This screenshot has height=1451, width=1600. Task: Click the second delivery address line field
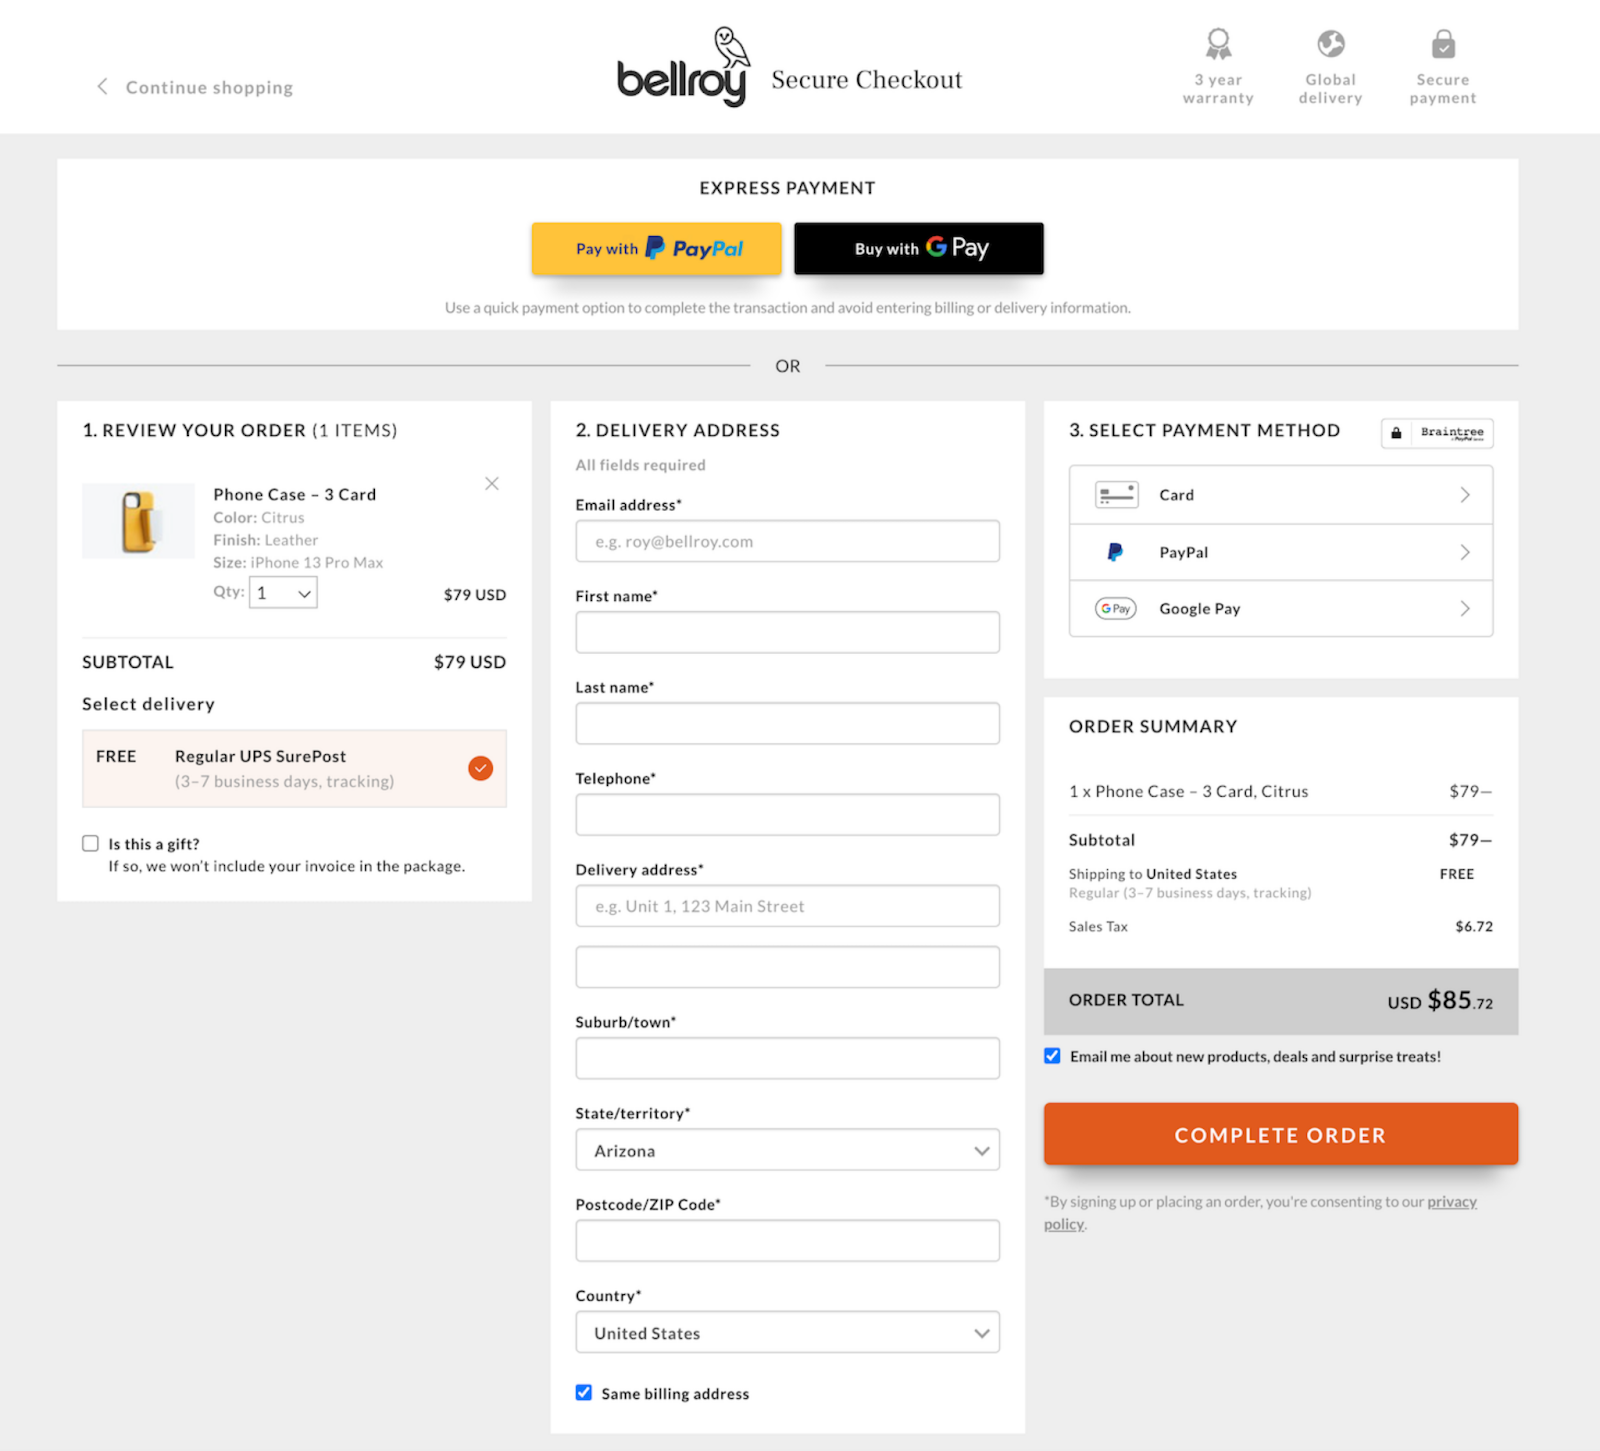coord(788,967)
